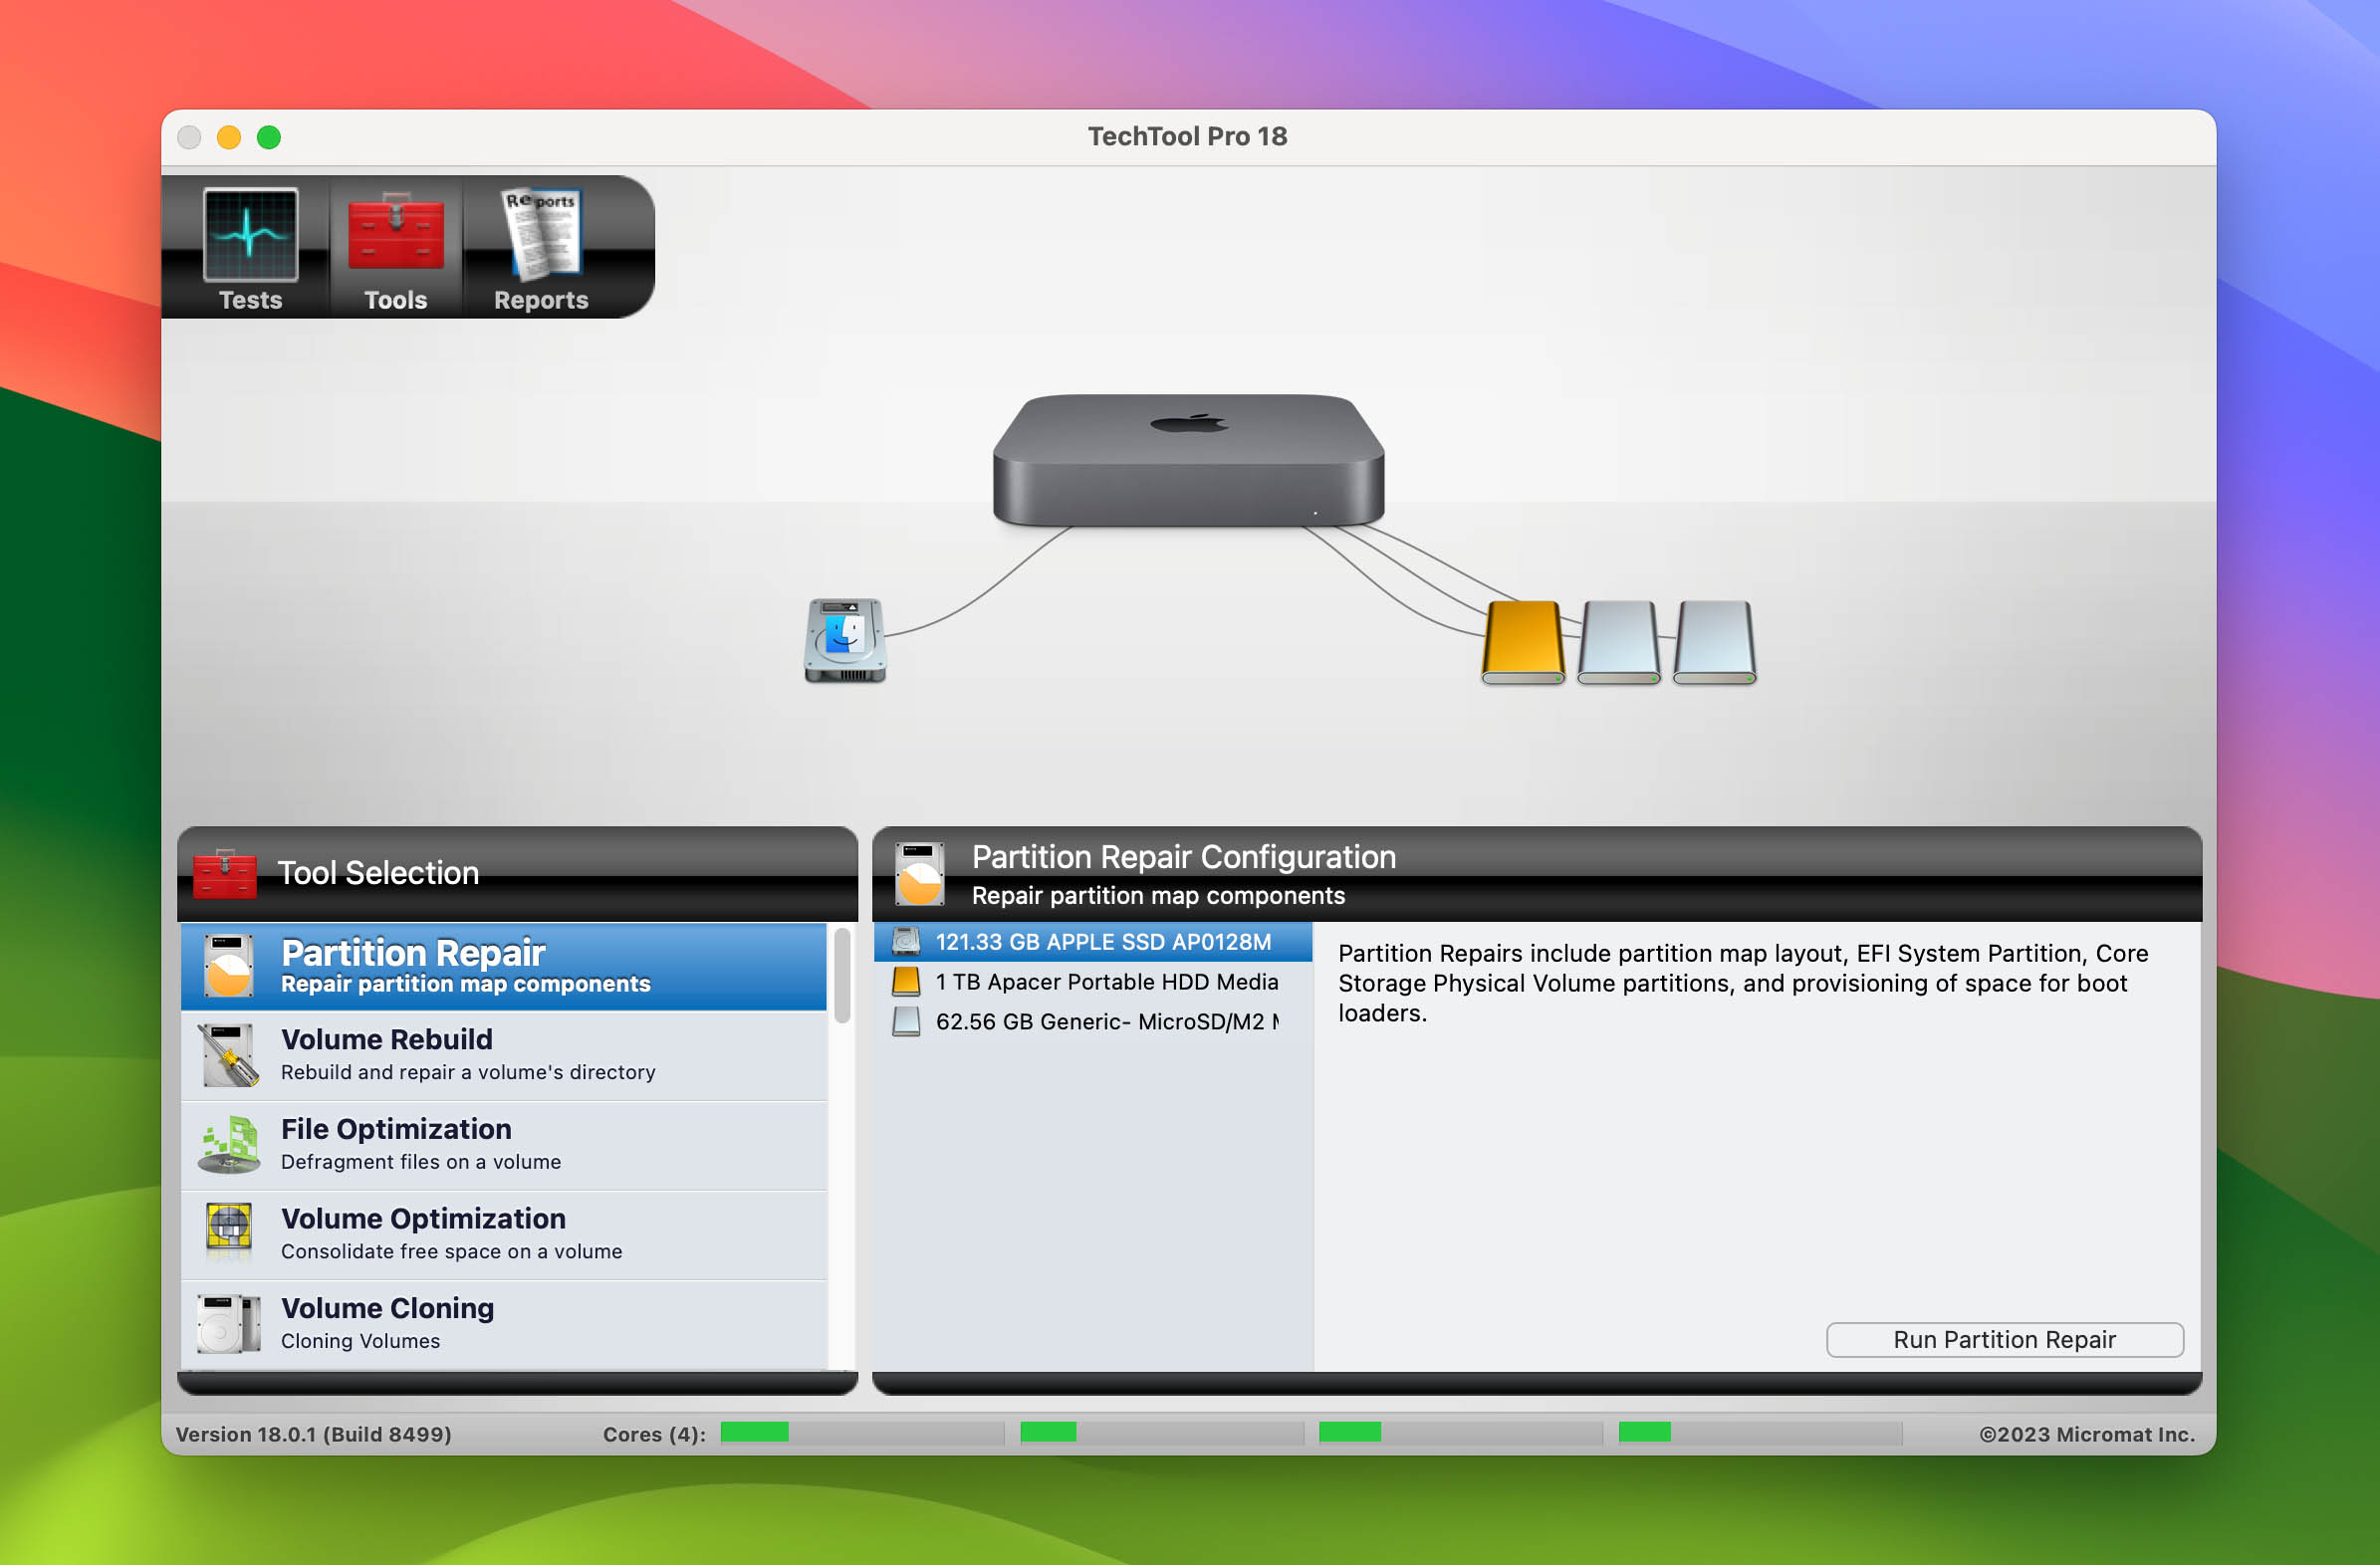Select 62.56 GB Generic- MicroSD/M2 drive
This screenshot has width=2380, height=1565.
(1093, 1021)
